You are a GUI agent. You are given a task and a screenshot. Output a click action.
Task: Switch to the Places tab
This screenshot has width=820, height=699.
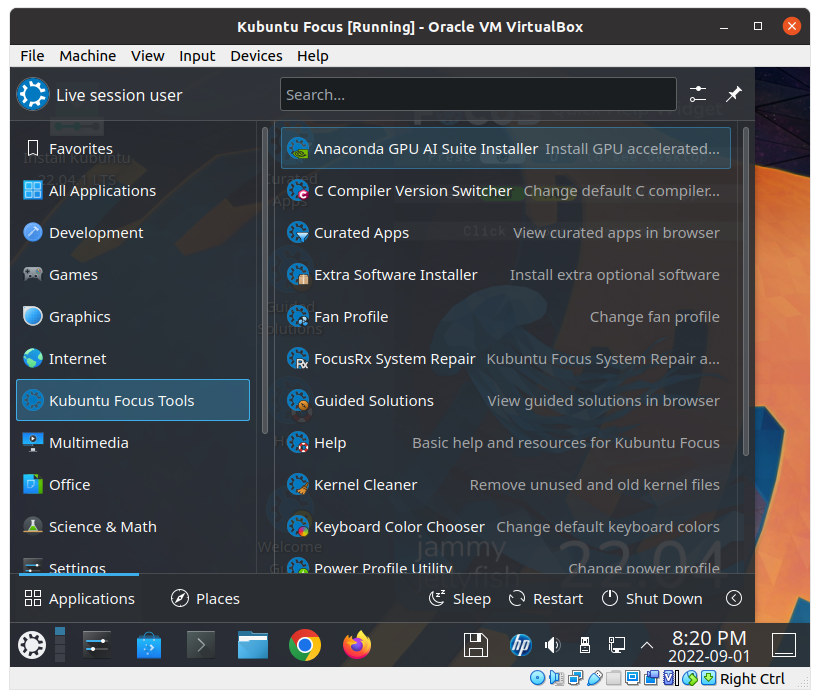[205, 598]
